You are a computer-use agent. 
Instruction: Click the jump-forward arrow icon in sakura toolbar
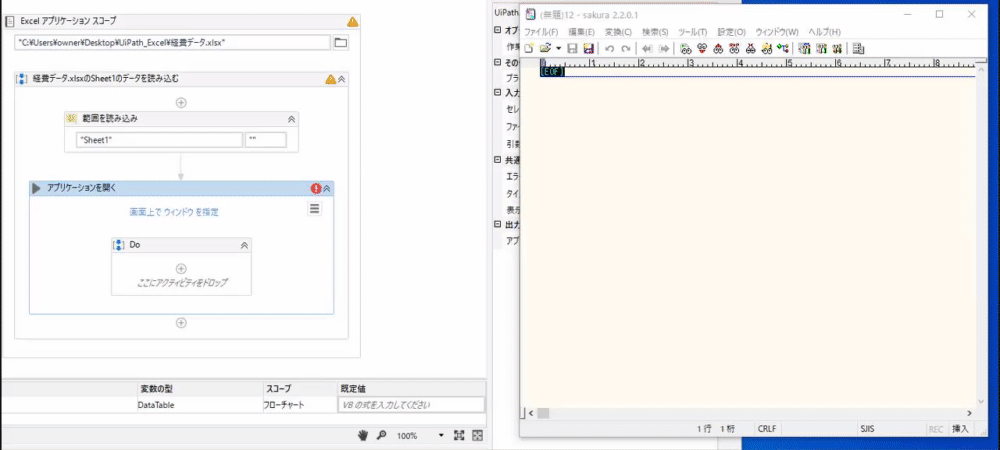664,48
